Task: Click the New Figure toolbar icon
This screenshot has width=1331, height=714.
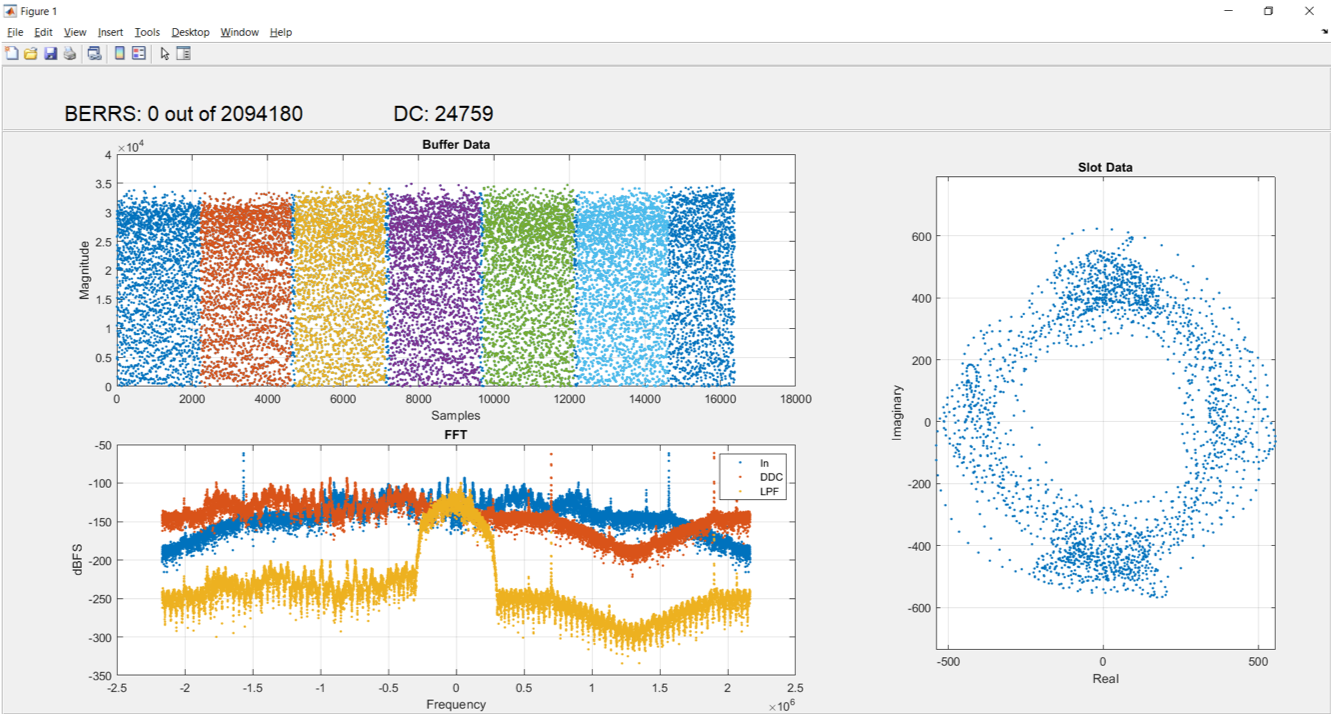Action: 12,53
